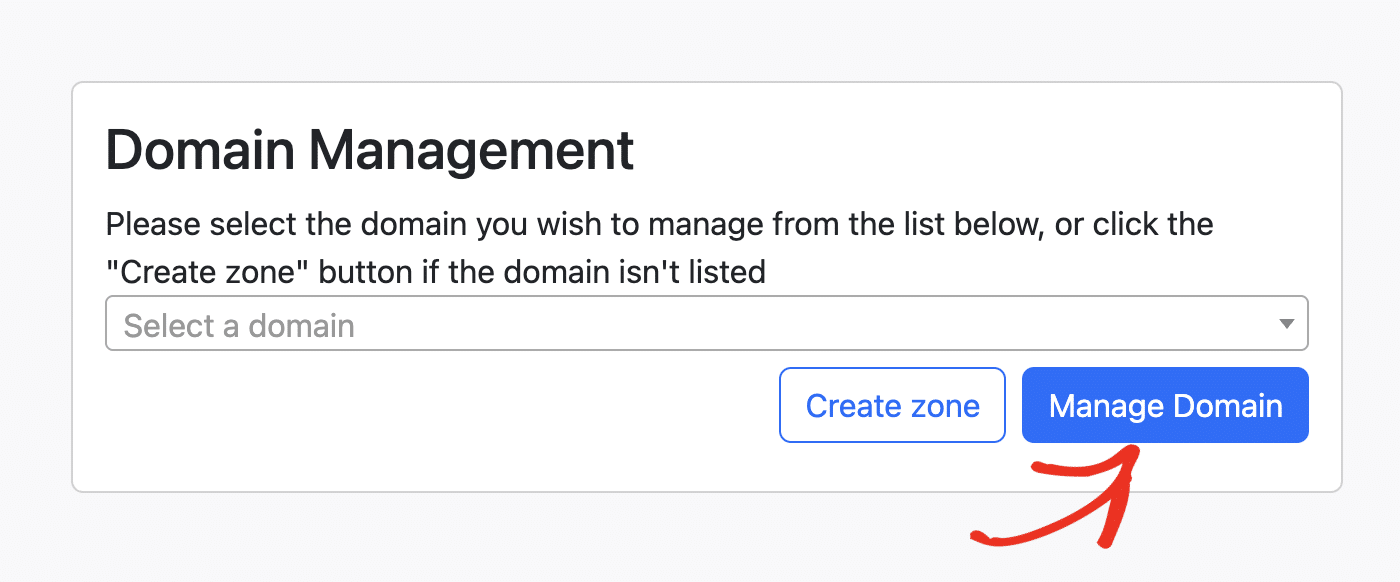Click inside the Select a domain field
This screenshot has height=582, width=1400.
click(x=500, y=322)
